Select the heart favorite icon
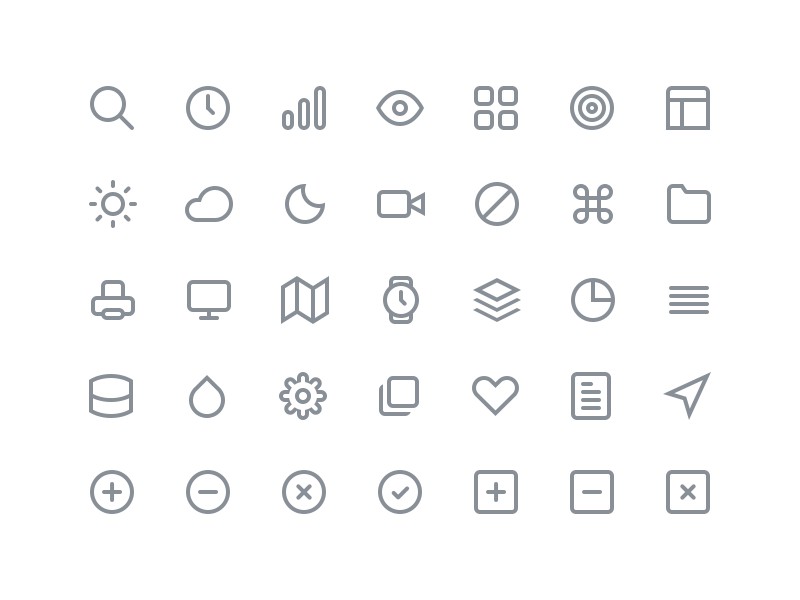Viewport: 800px width, 600px height. tap(495, 396)
